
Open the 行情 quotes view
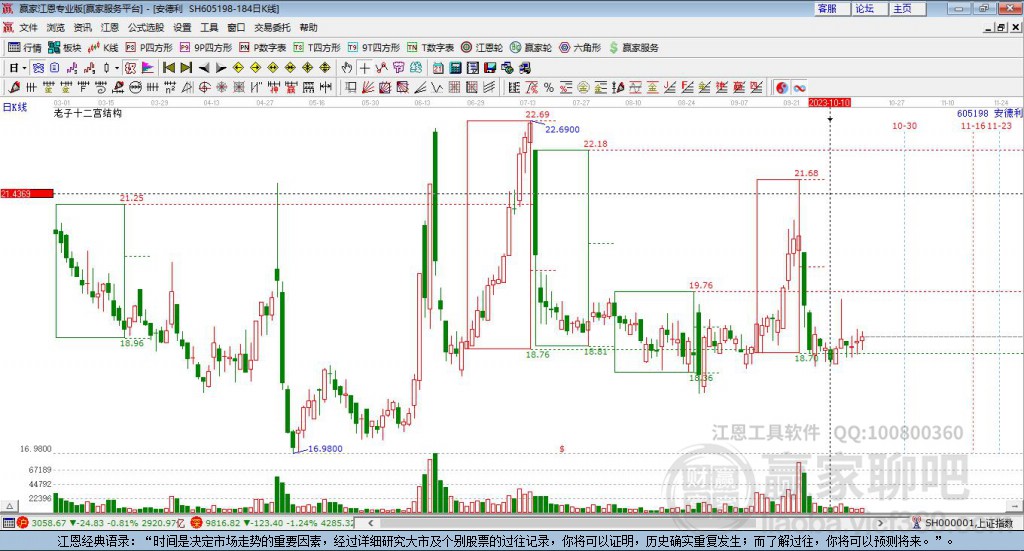click(x=24, y=48)
